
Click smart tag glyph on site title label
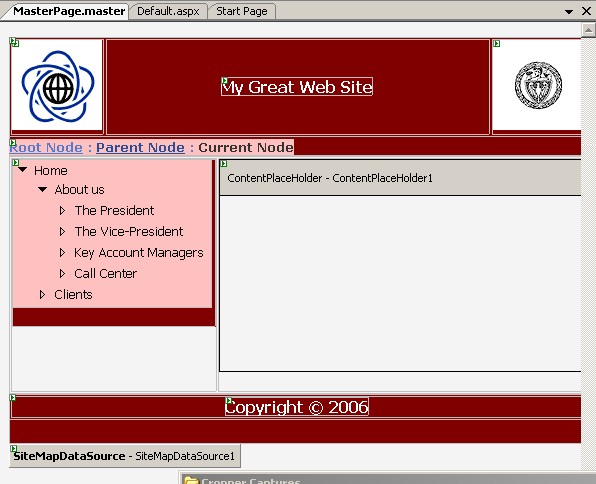(x=225, y=81)
